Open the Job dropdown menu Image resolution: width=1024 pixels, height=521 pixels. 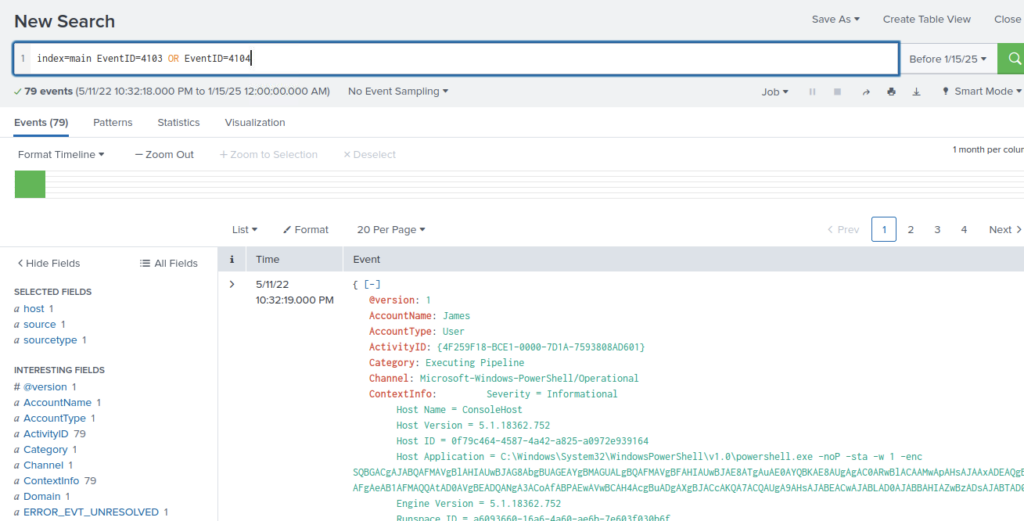point(775,92)
